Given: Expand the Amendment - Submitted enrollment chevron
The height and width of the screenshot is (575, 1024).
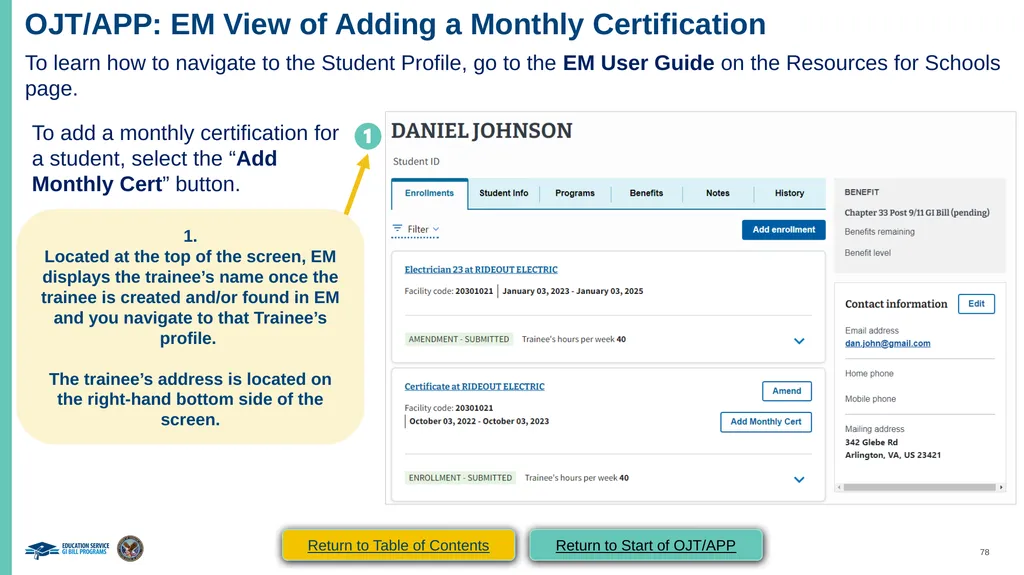Looking at the screenshot, I should (x=799, y=341).
